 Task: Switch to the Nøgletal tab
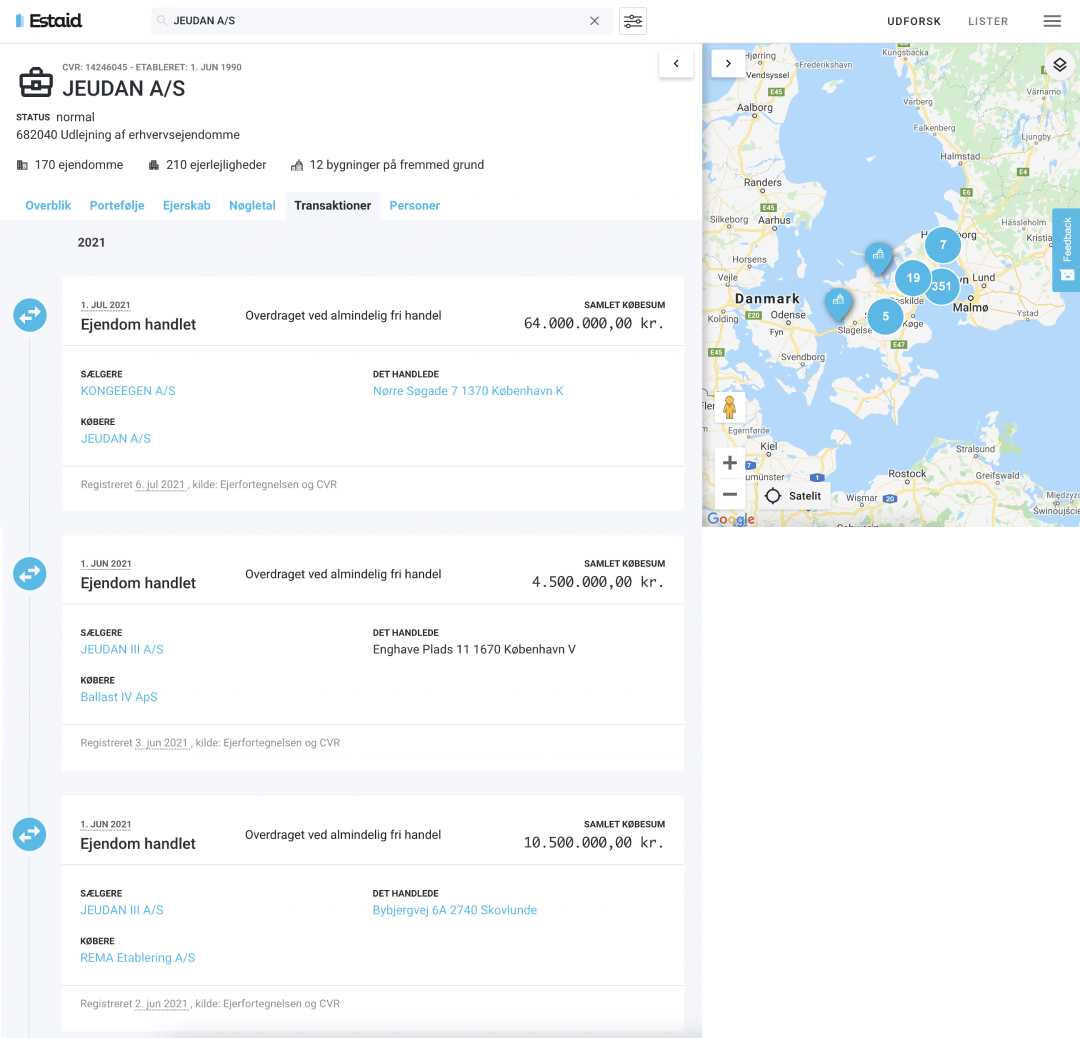[x=252, y=205]
